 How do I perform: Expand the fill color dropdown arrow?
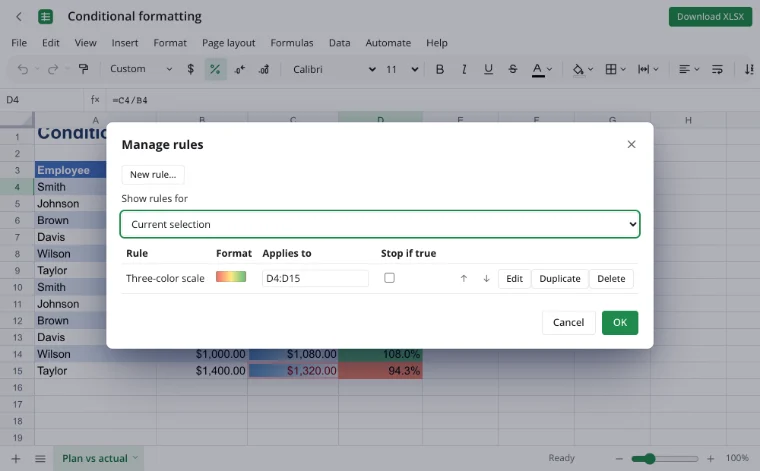pyautogui.click(x=590, y=69)
